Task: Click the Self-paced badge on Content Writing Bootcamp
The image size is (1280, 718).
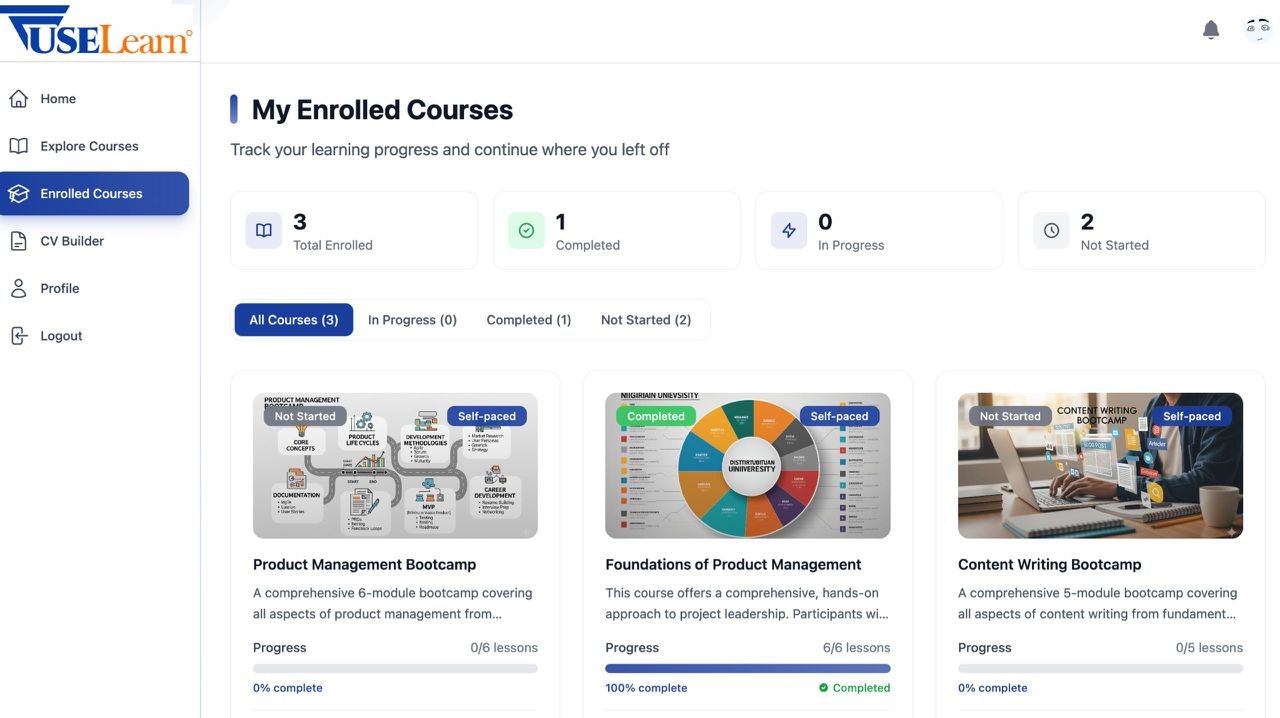Action: coord(1192,415)
